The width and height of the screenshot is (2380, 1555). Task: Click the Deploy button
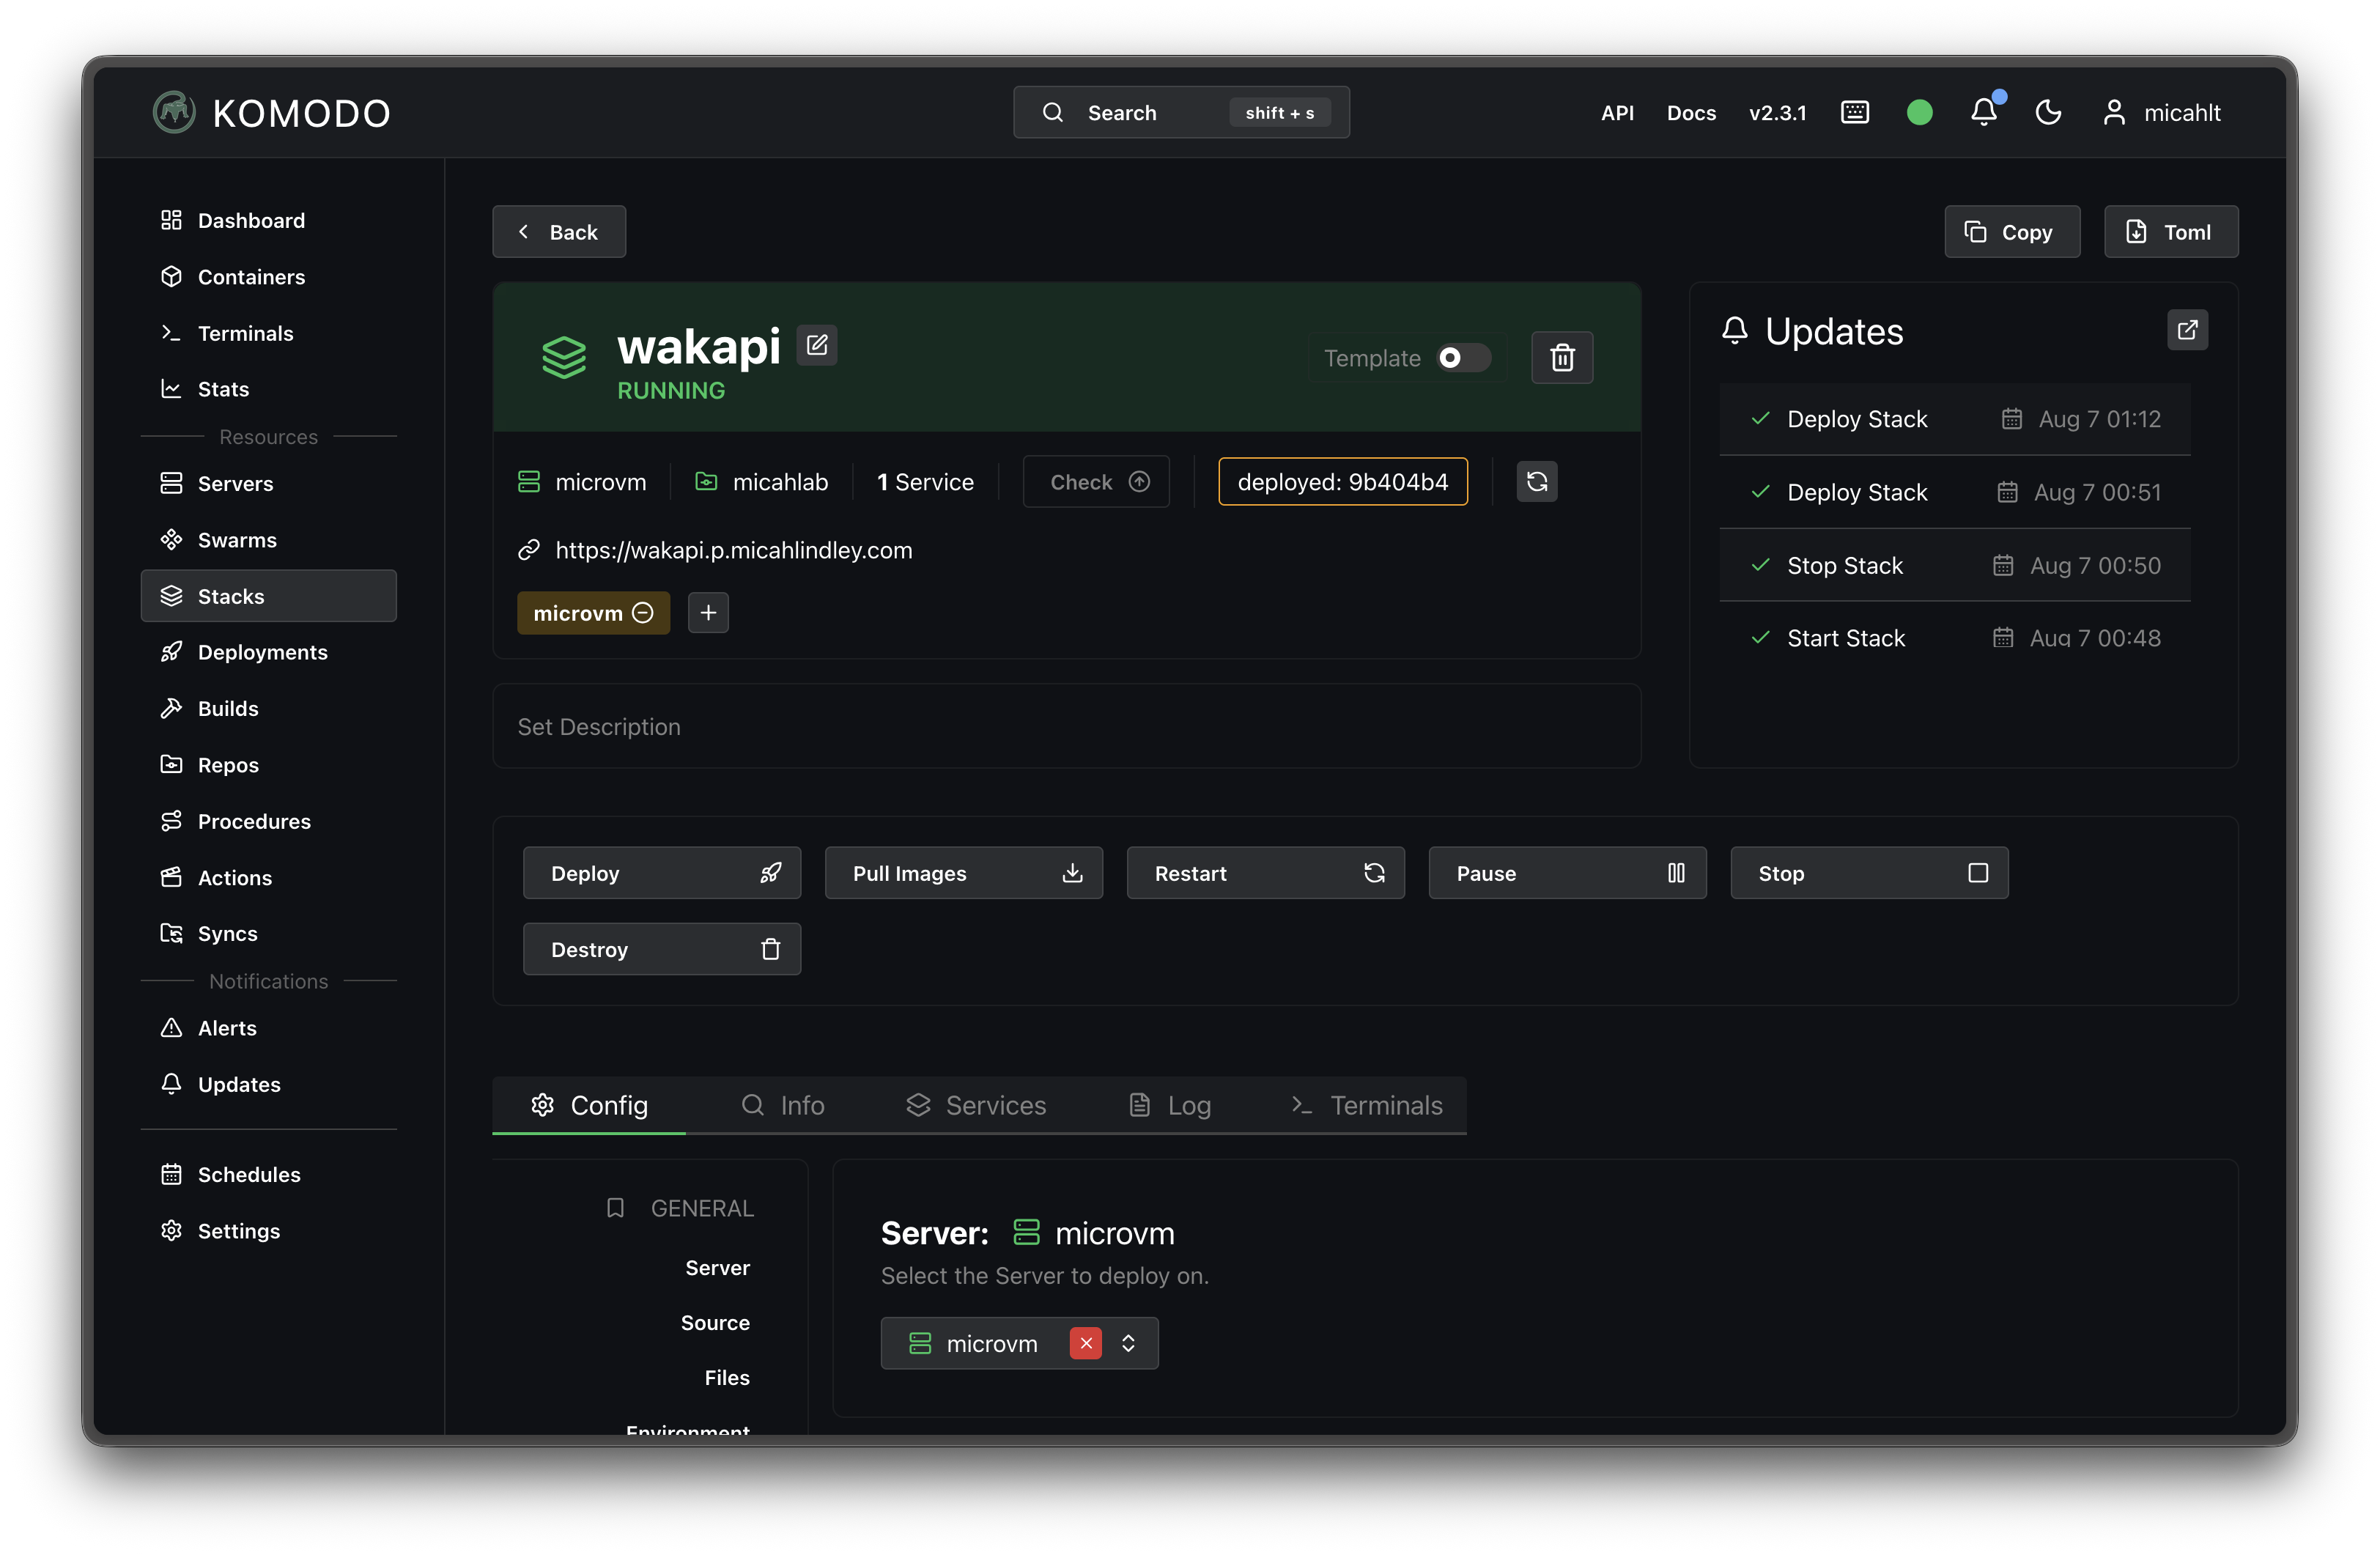(x=662, y=873)
